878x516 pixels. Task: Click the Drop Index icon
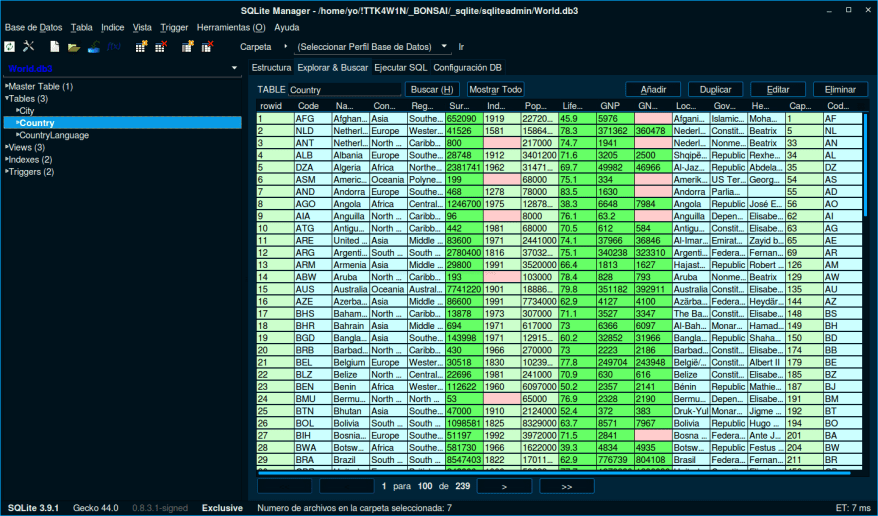click(207, 47)
